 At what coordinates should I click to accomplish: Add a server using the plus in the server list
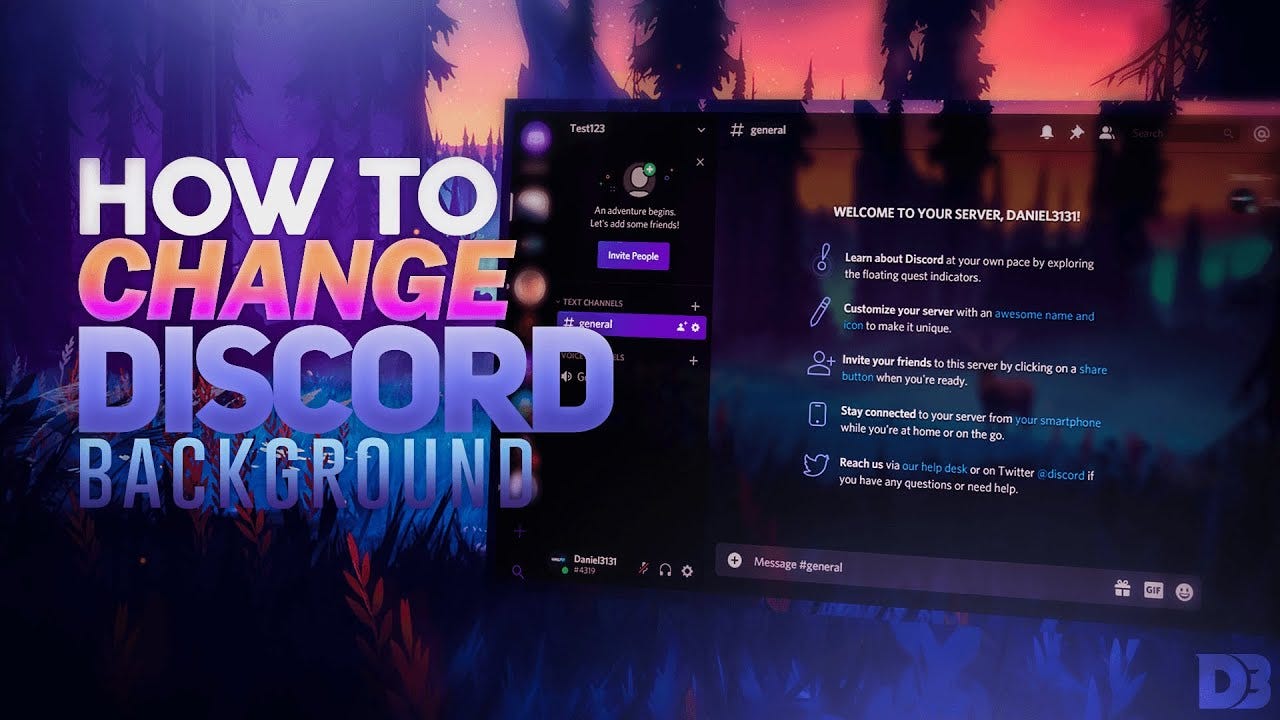click(519, 531)
